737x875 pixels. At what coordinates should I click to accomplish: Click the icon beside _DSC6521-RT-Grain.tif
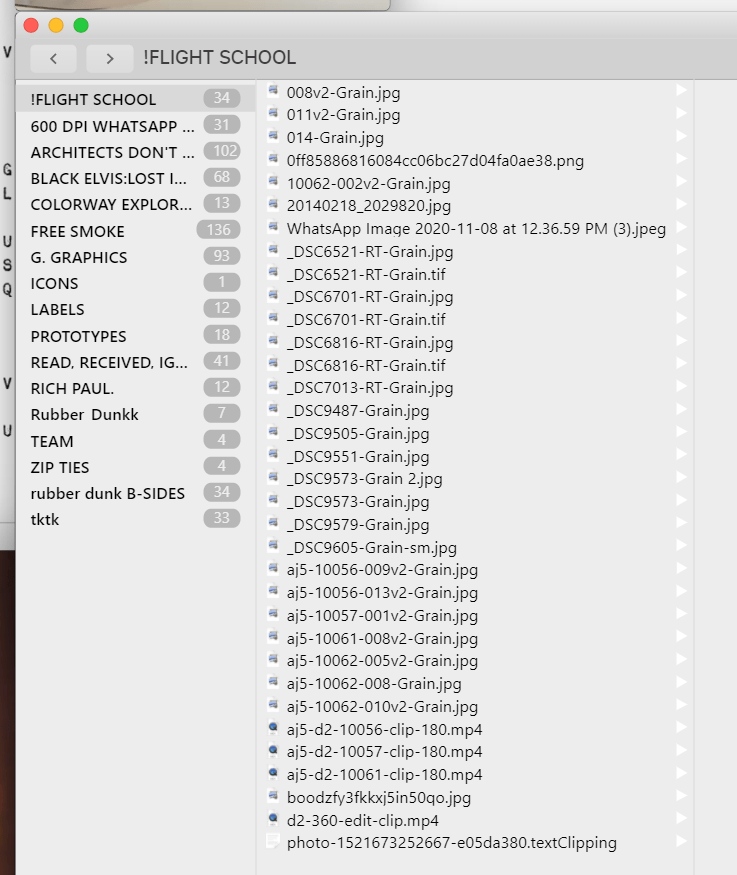[273, 273]
